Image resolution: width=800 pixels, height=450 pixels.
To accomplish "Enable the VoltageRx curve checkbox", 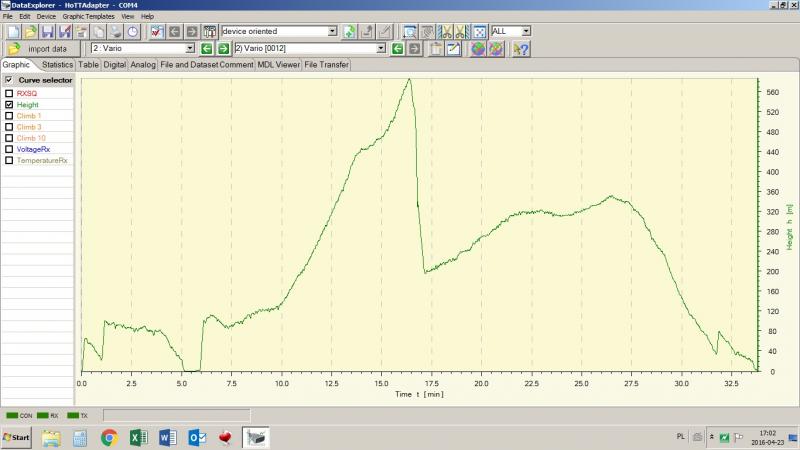I will coord(9,149).
